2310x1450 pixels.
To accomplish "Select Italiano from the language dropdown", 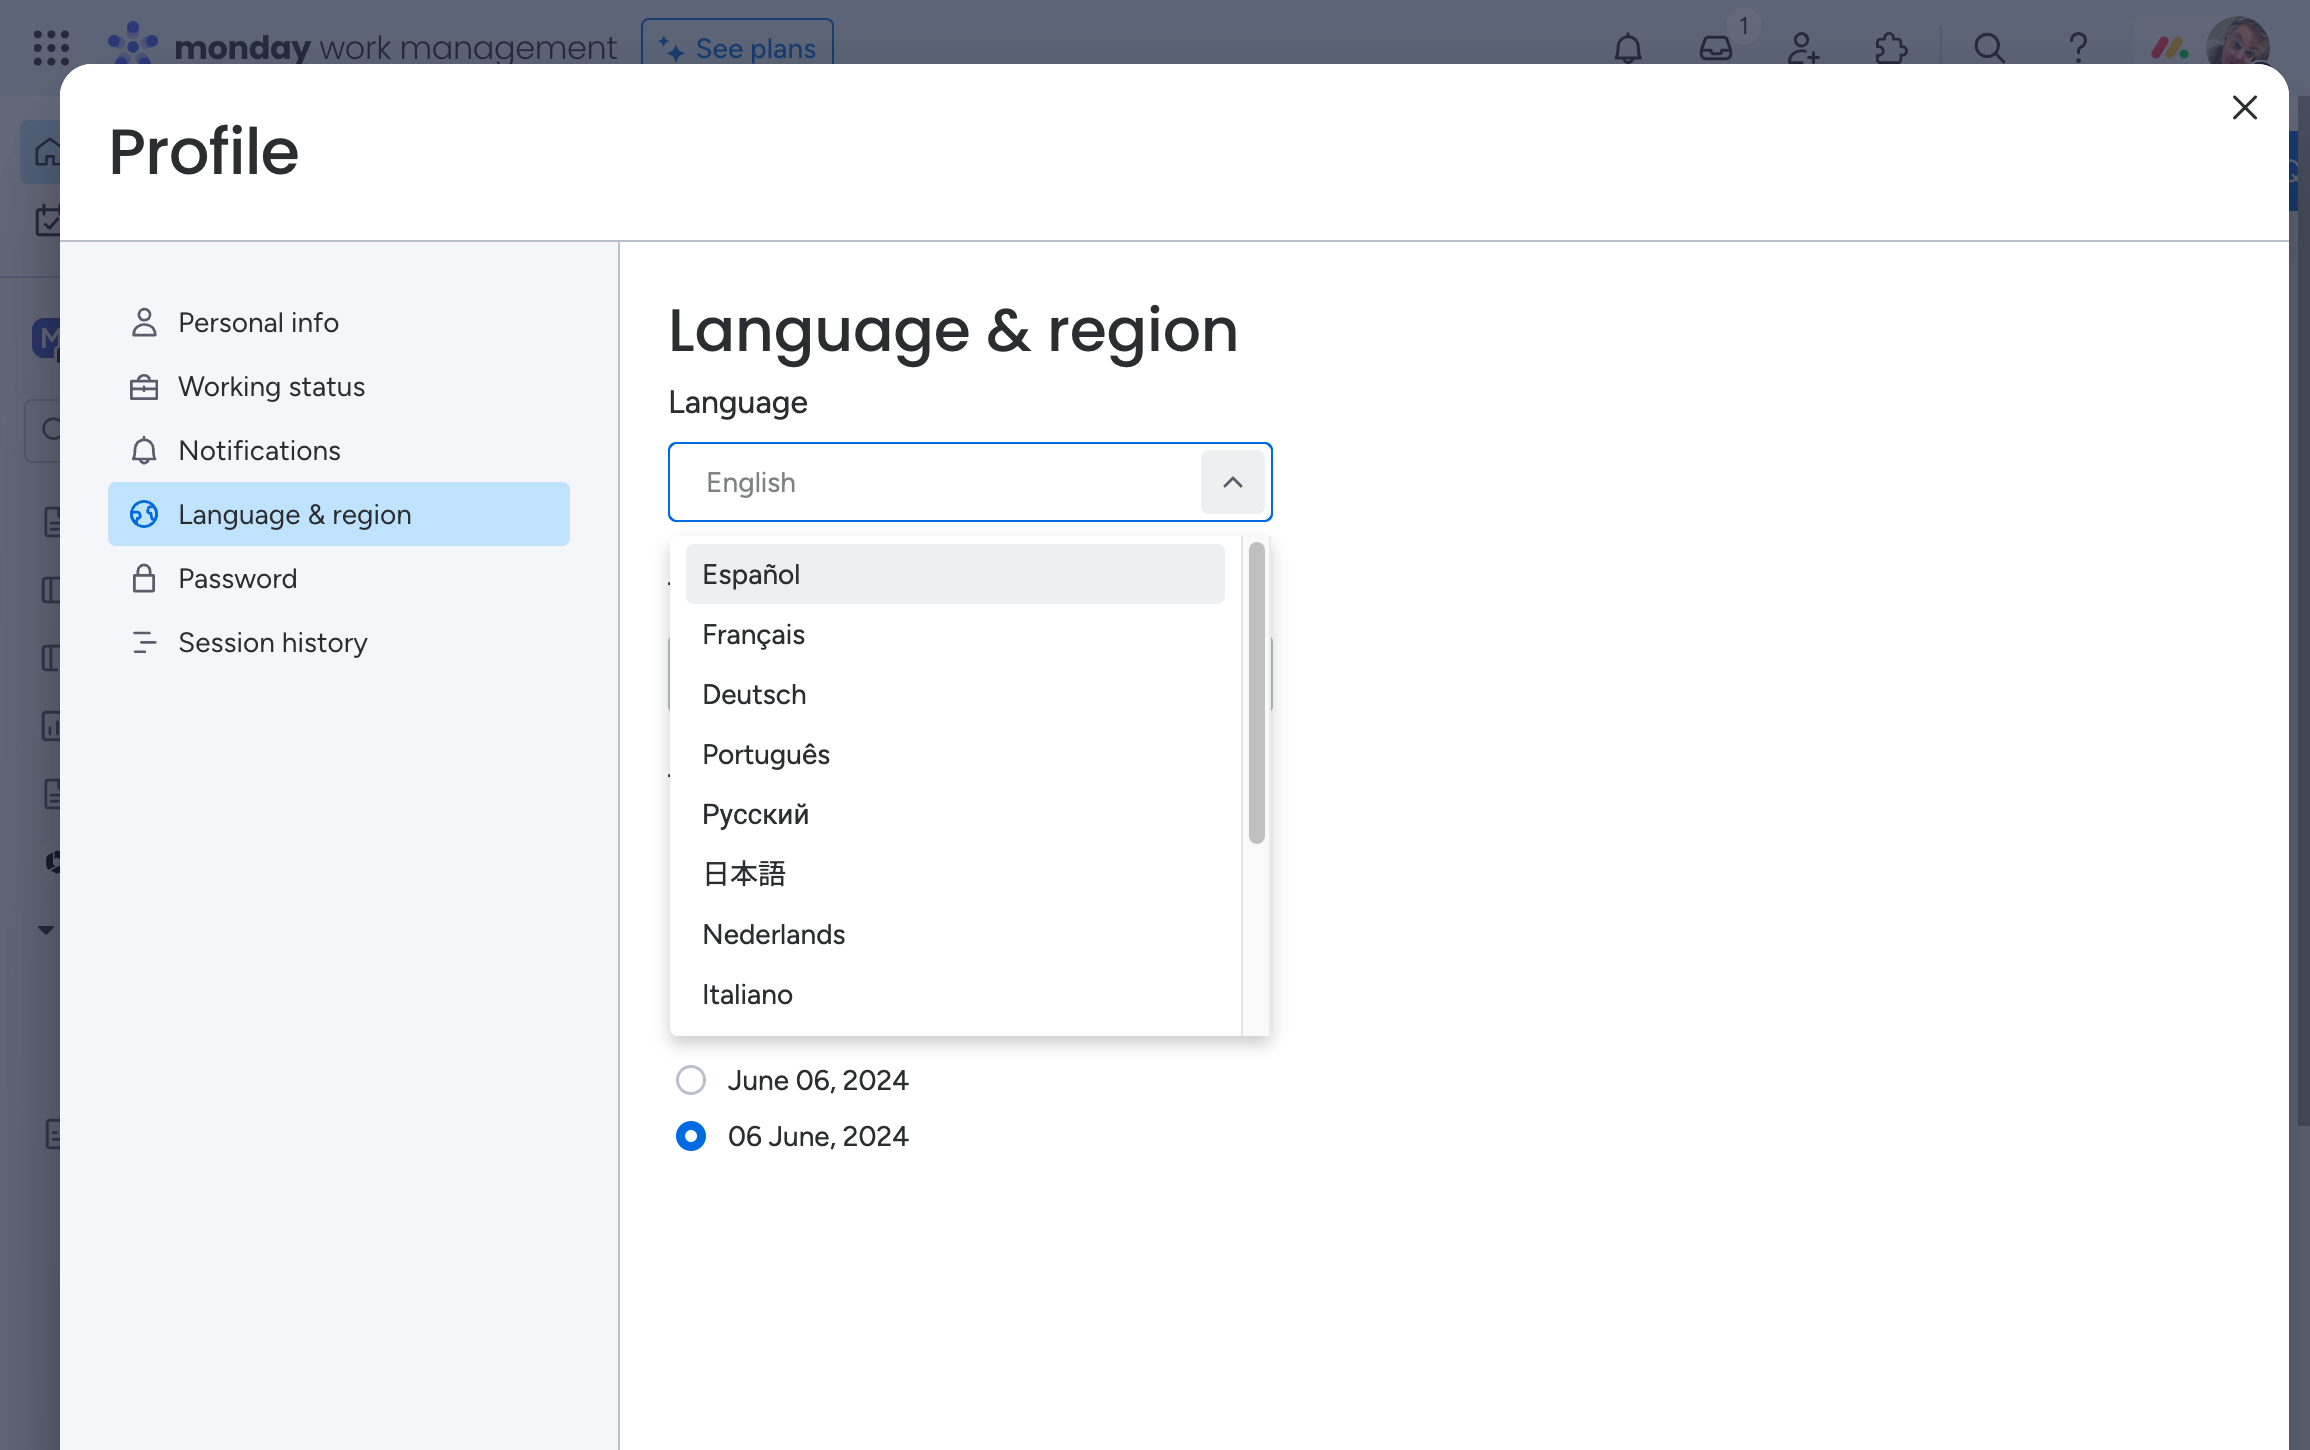I will click(747, 994).
